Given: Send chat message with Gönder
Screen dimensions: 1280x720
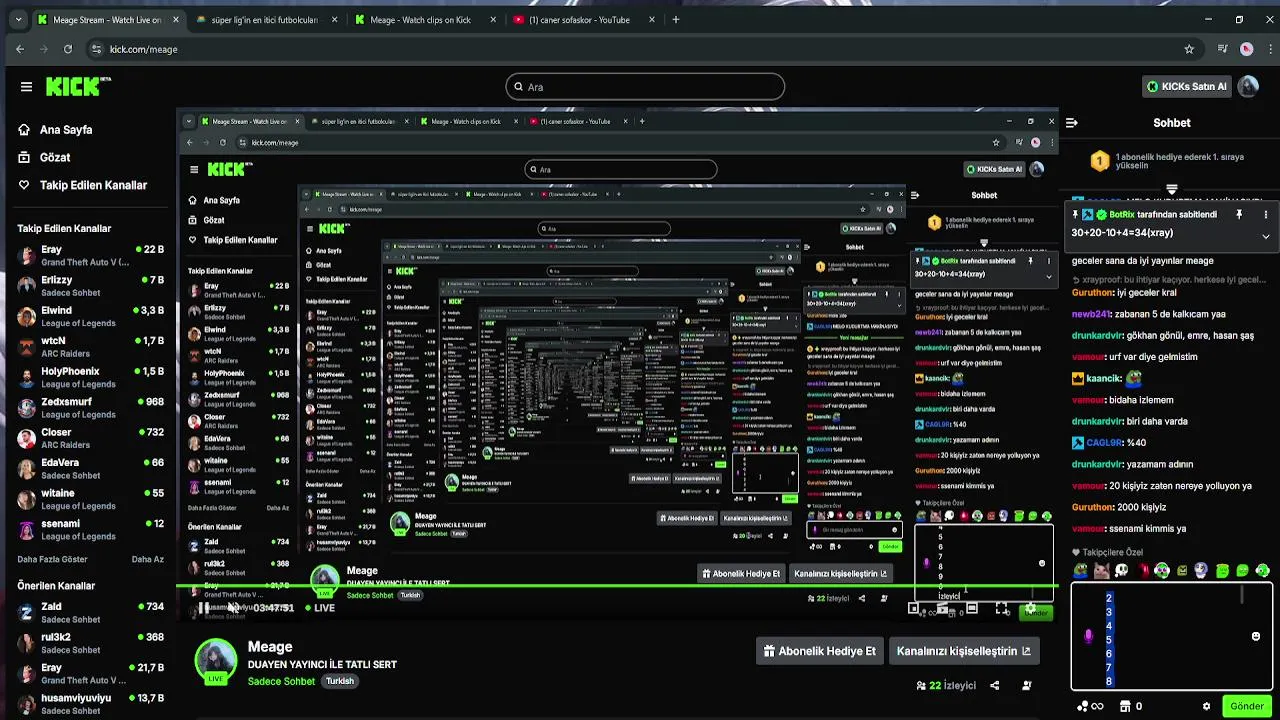Looking at the screenshot, I should pos(1246,706).
